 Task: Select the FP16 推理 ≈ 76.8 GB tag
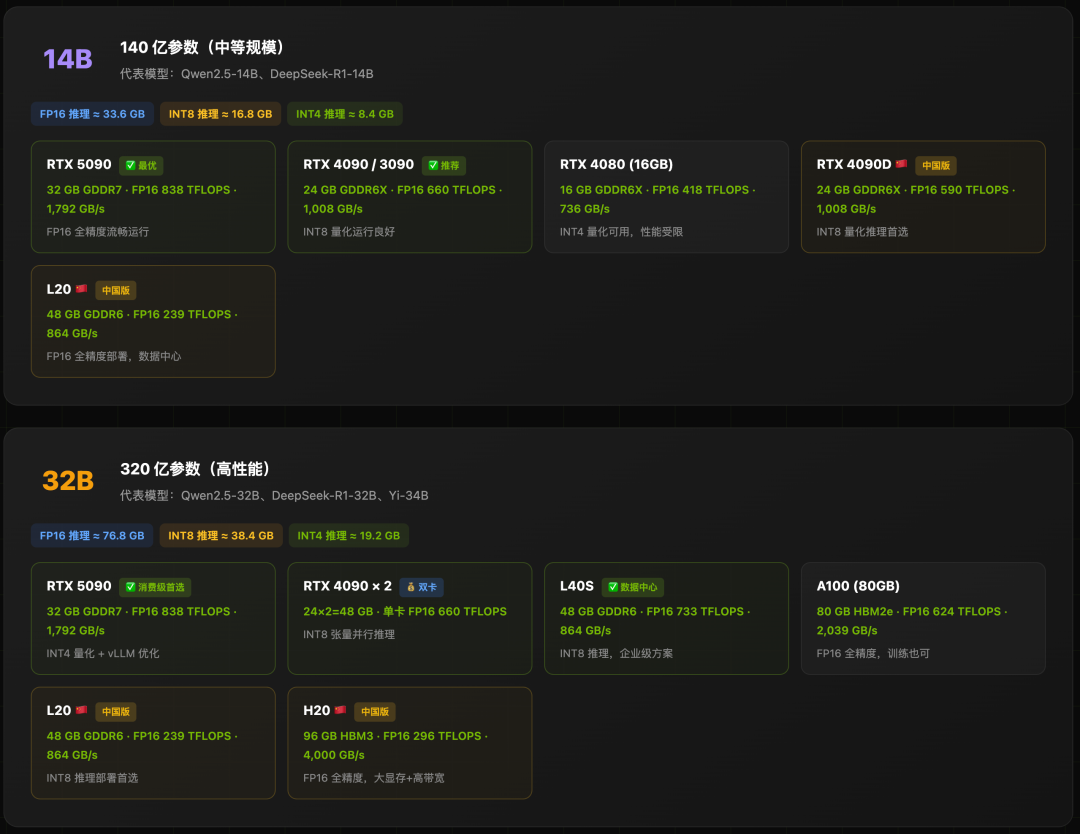click(92, 536)
